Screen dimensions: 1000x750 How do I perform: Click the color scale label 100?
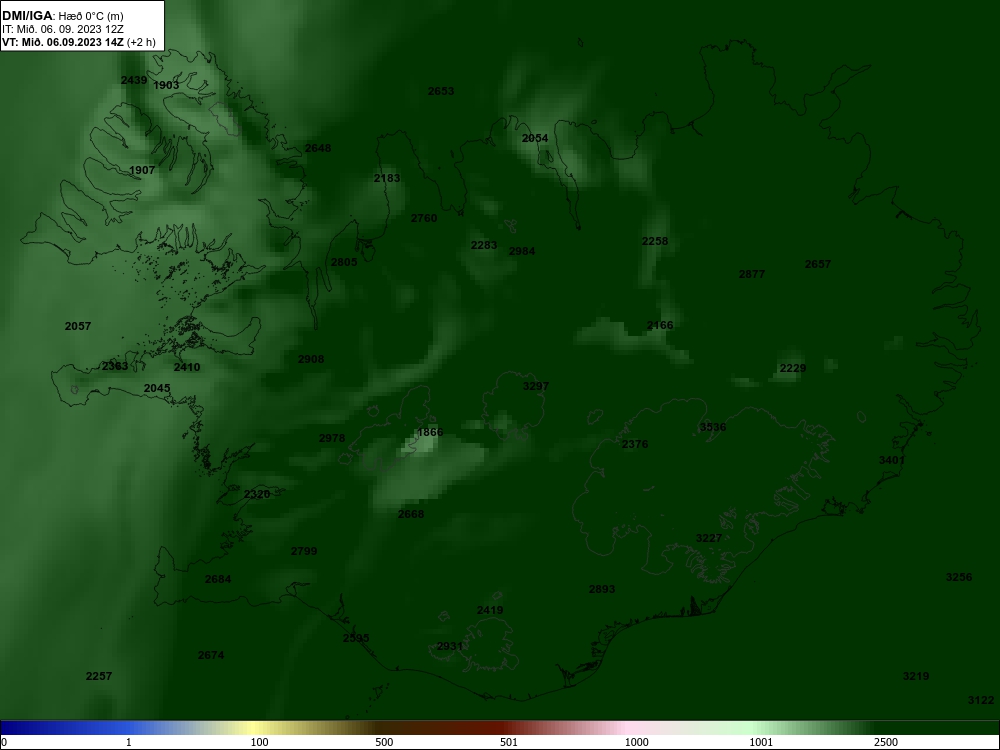coord(260,742)
